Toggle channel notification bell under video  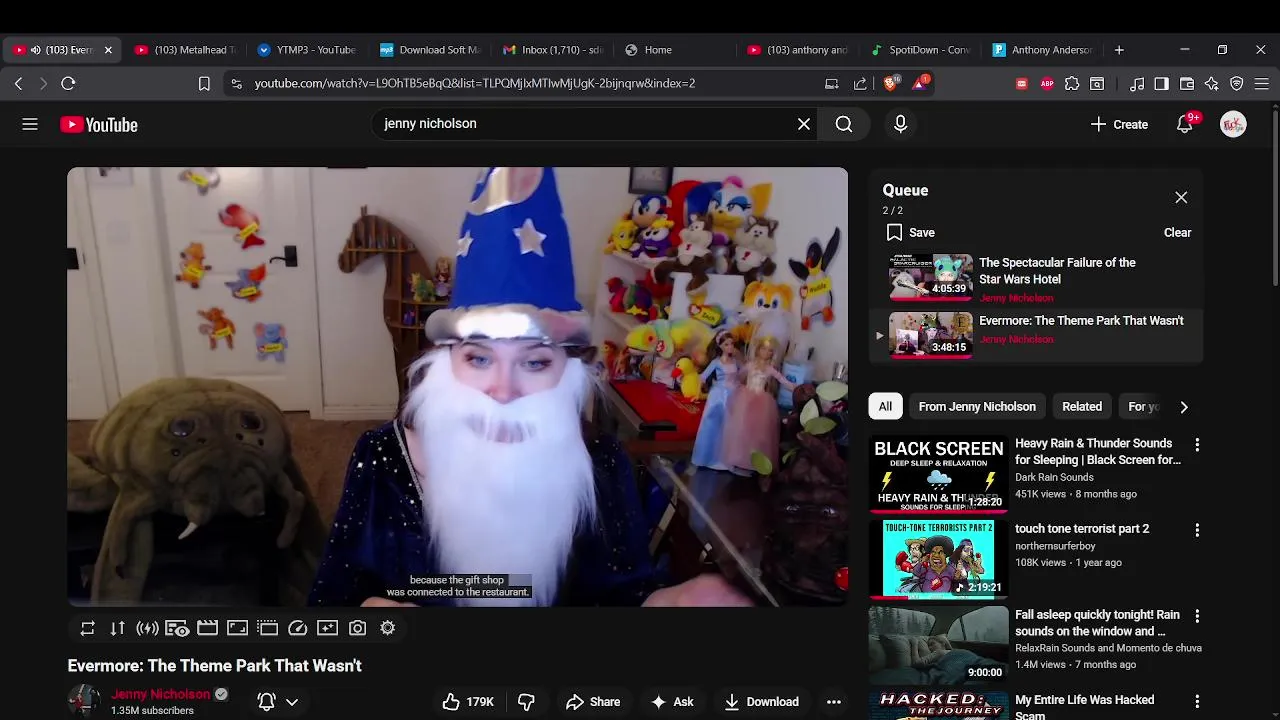tap(266, 702)
